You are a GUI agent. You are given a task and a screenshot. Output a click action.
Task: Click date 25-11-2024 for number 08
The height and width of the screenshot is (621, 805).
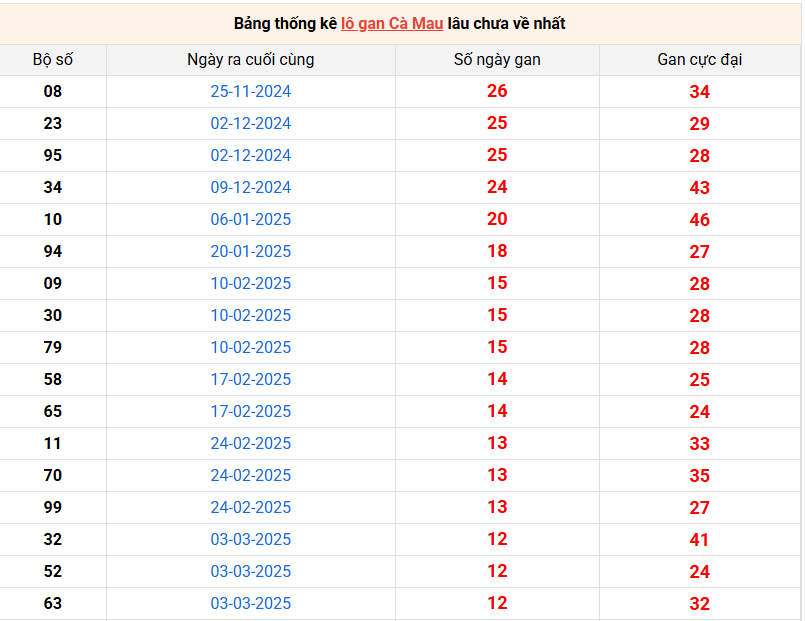pyautogui.click(x=250, y=91)
